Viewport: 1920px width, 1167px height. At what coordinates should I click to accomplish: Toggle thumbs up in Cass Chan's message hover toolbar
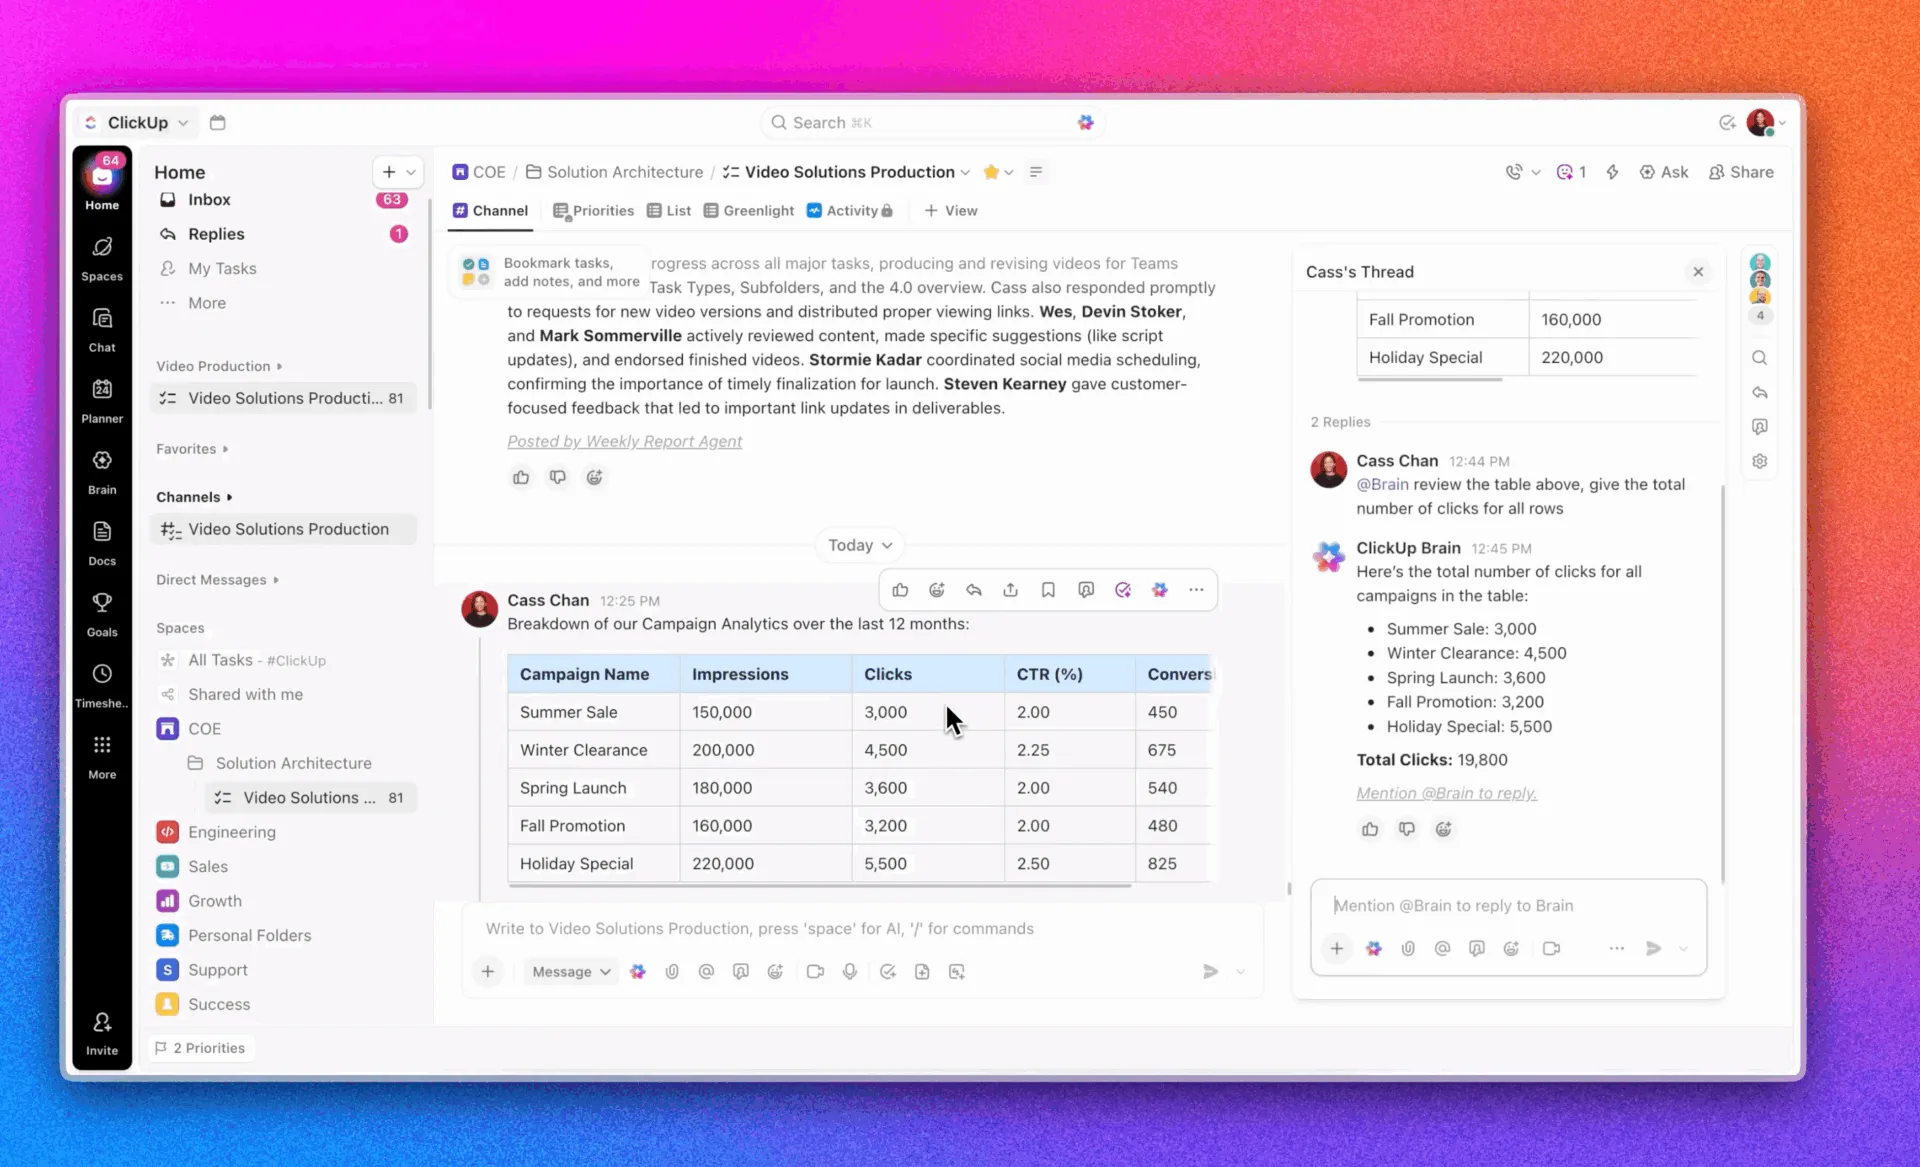900,590
